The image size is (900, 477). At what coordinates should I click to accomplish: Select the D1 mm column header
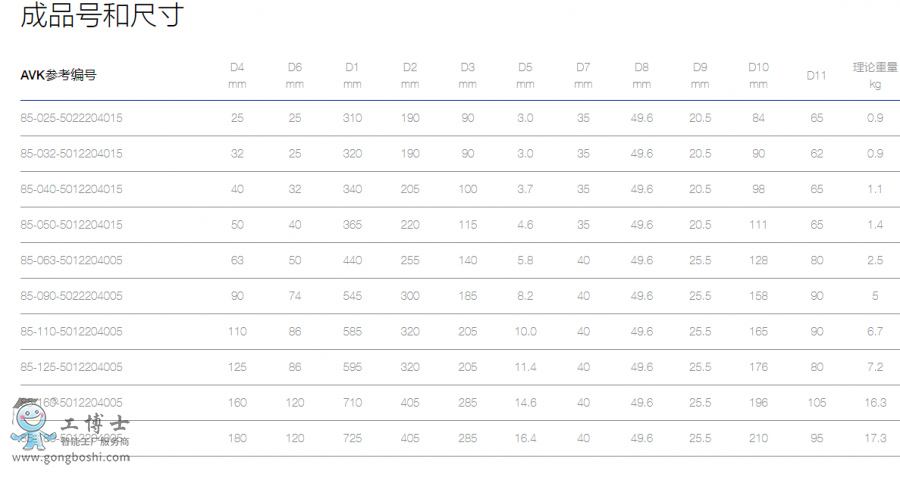(352, 75)
